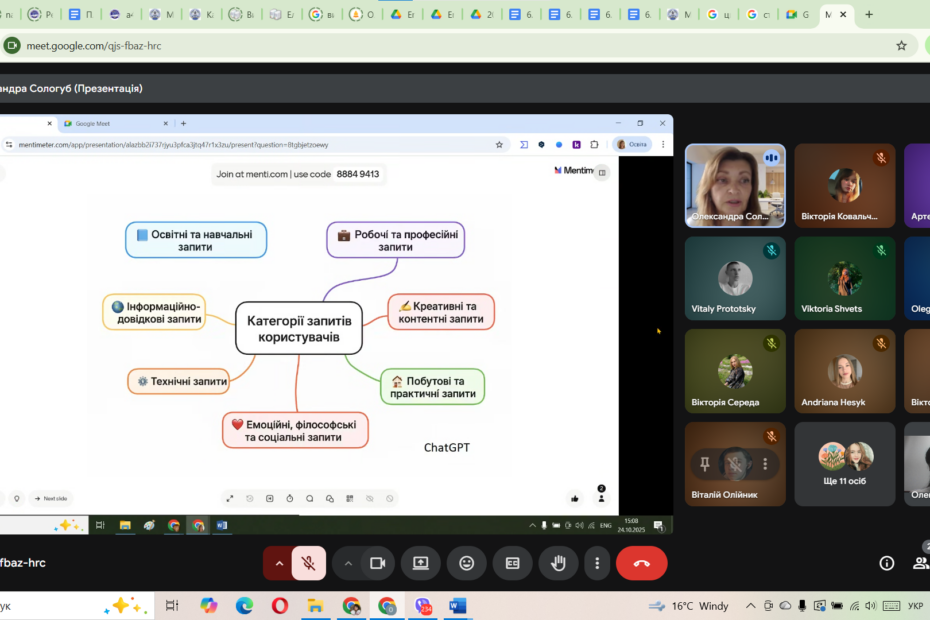
Task: Toggle the camera on or off
Action: 377,563
